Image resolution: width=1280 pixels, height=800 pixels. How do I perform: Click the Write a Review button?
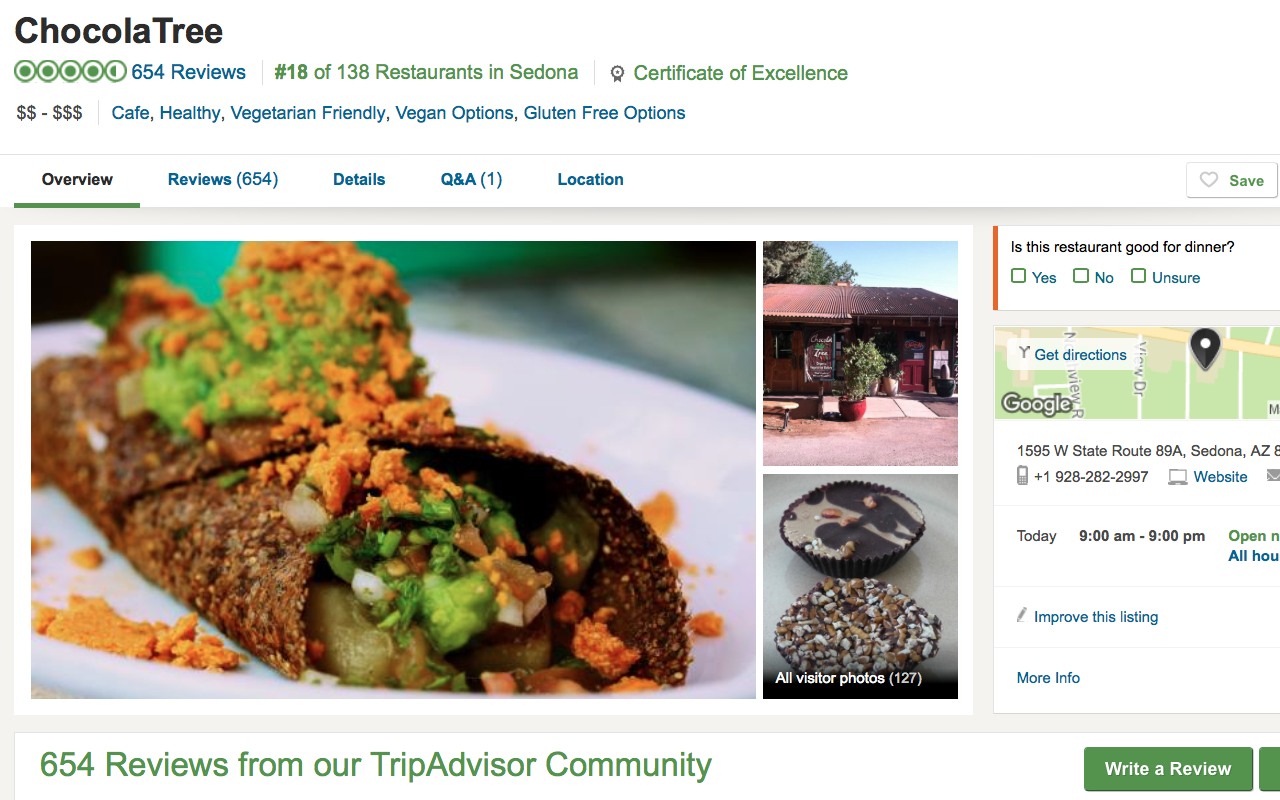(1168, 769)
